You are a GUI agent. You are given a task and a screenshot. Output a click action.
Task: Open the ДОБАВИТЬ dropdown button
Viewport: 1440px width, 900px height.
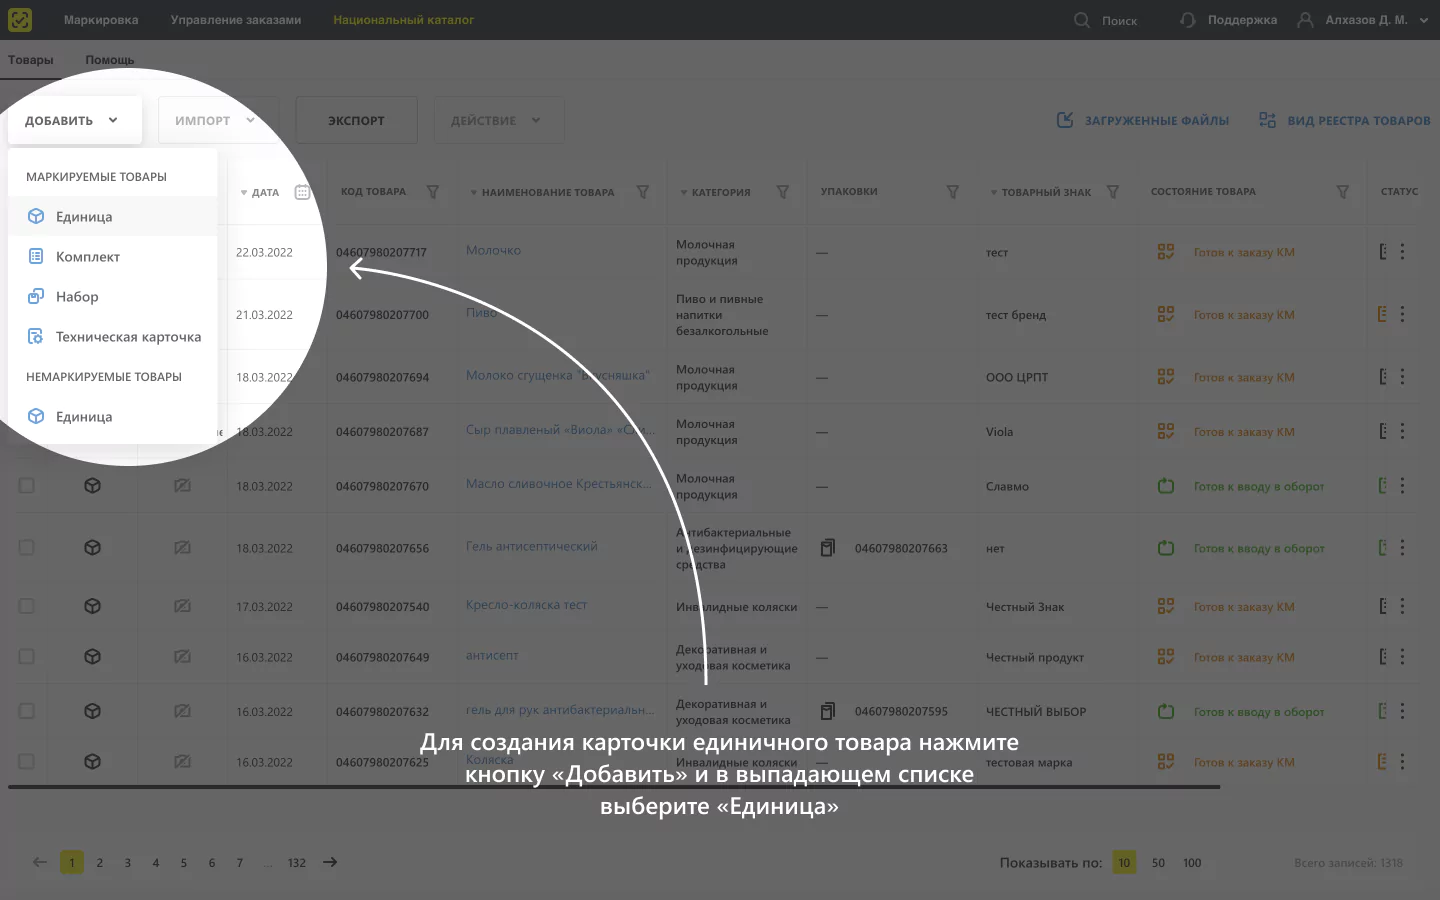tap(75, 120)
